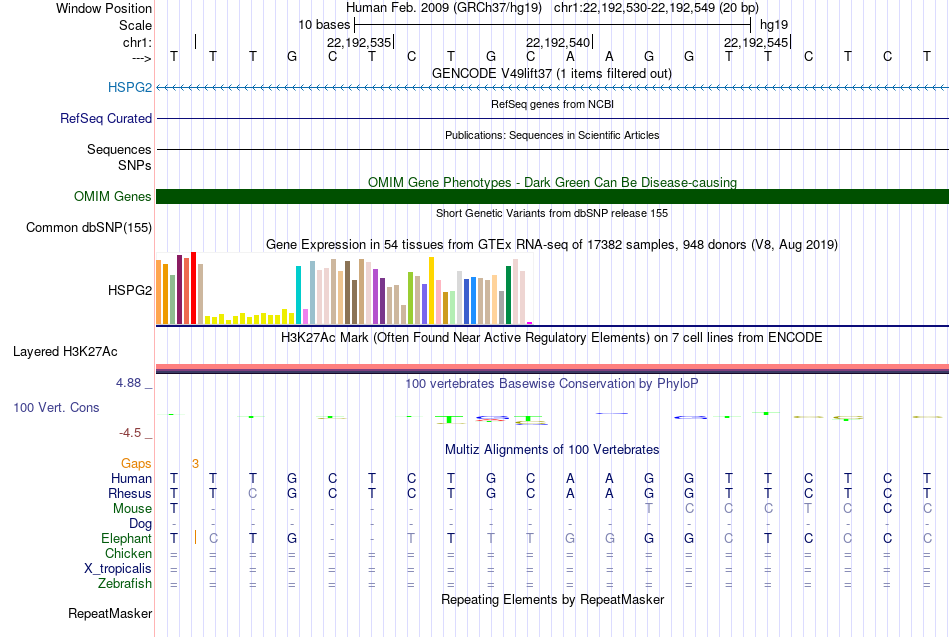Viewport: 950px width, 637px height.
Task: Select the Layered H3K27Ac track label
Action: [65, 352]
